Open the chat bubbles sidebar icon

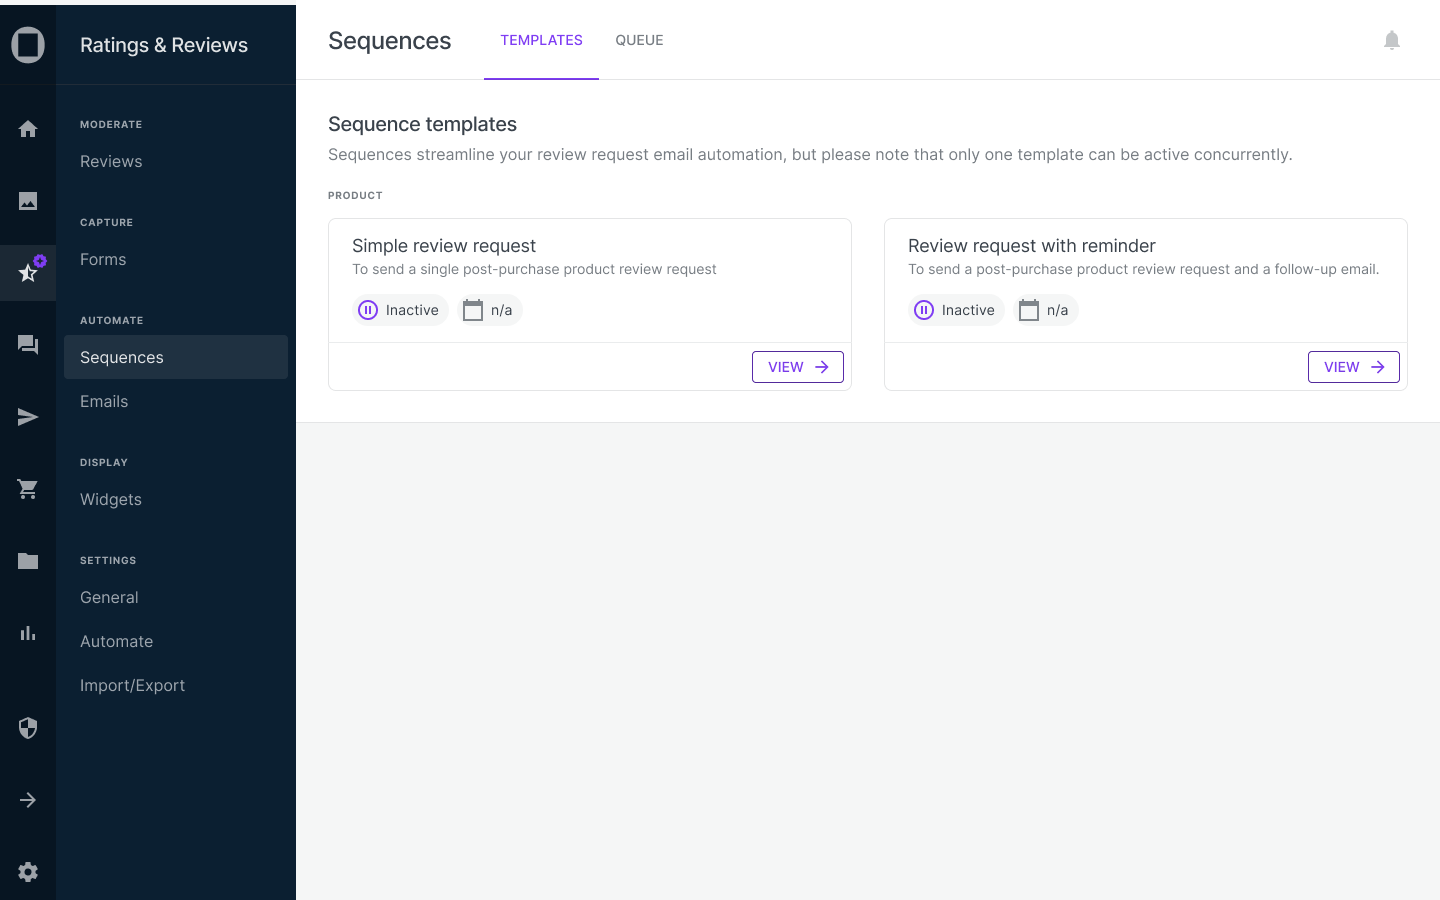(x=28, y=345)
